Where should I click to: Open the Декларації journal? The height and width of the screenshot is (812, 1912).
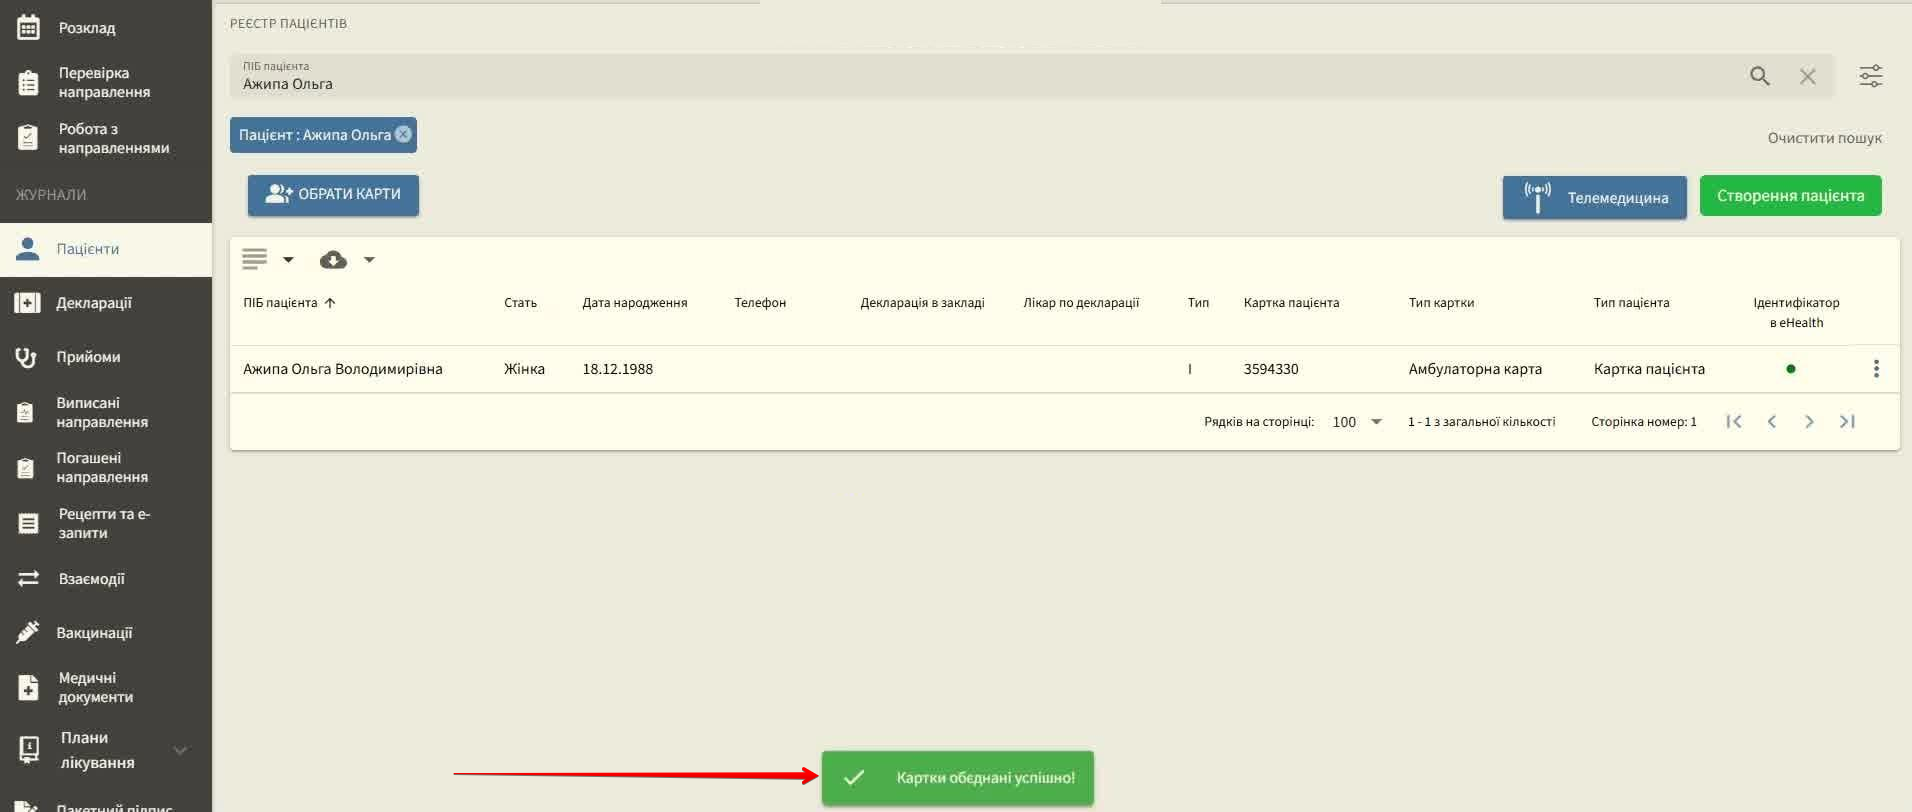tap(106, 303)
